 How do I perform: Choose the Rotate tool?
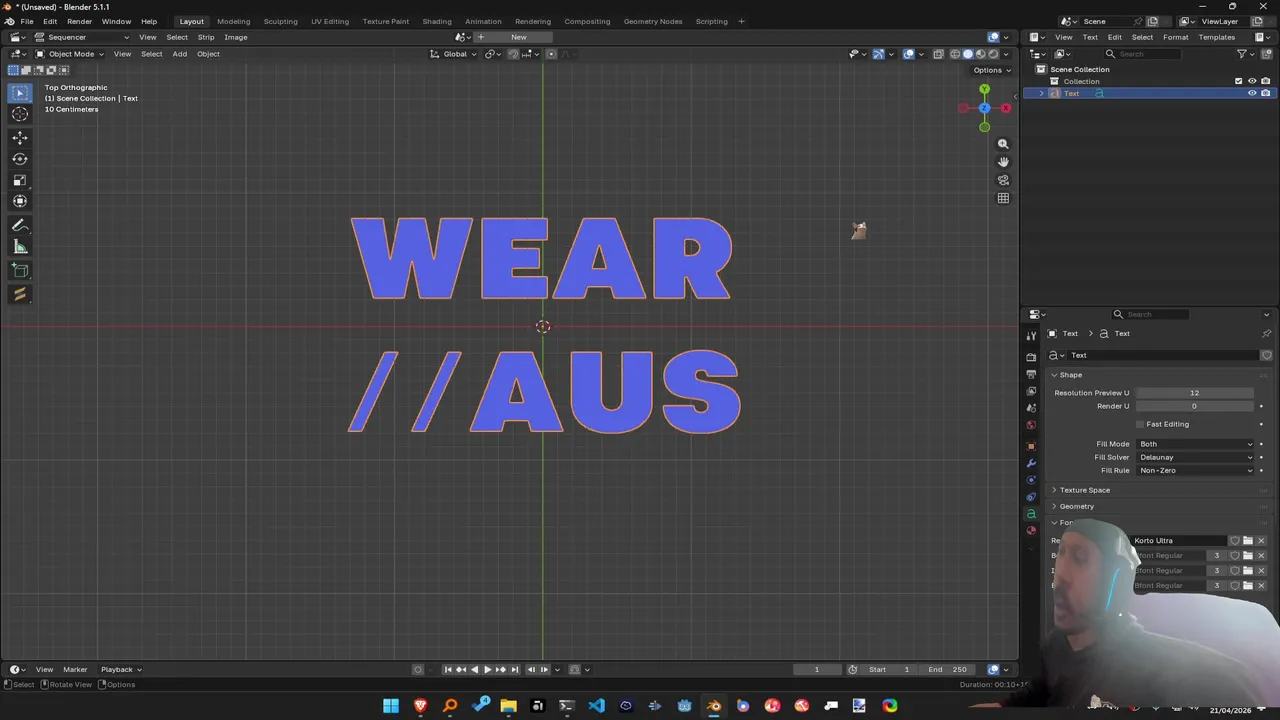point(19,159)
